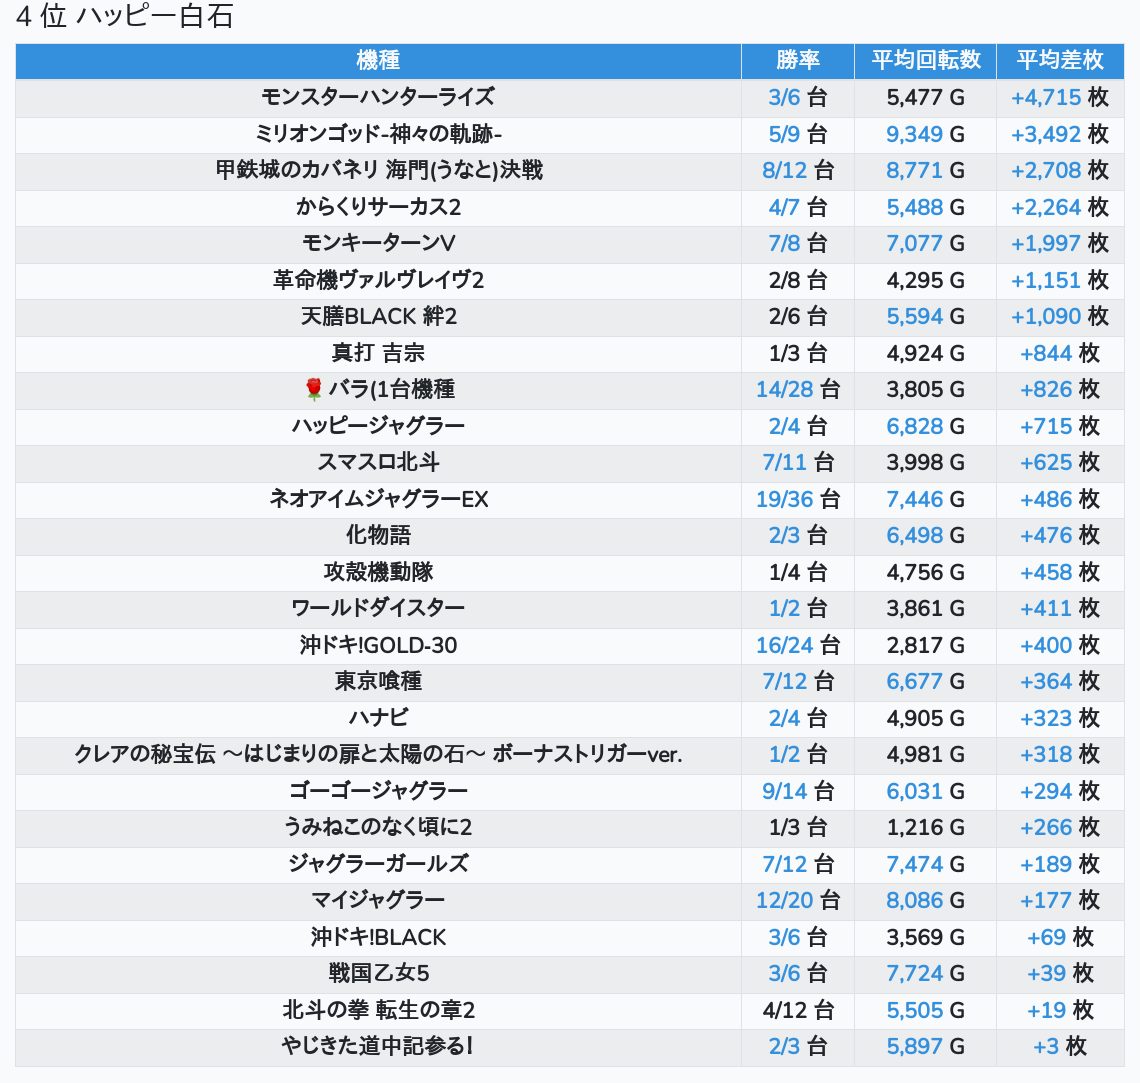Click the 化物語 machine name
The image size is (1140, 1083).
(x=378, y=536)
